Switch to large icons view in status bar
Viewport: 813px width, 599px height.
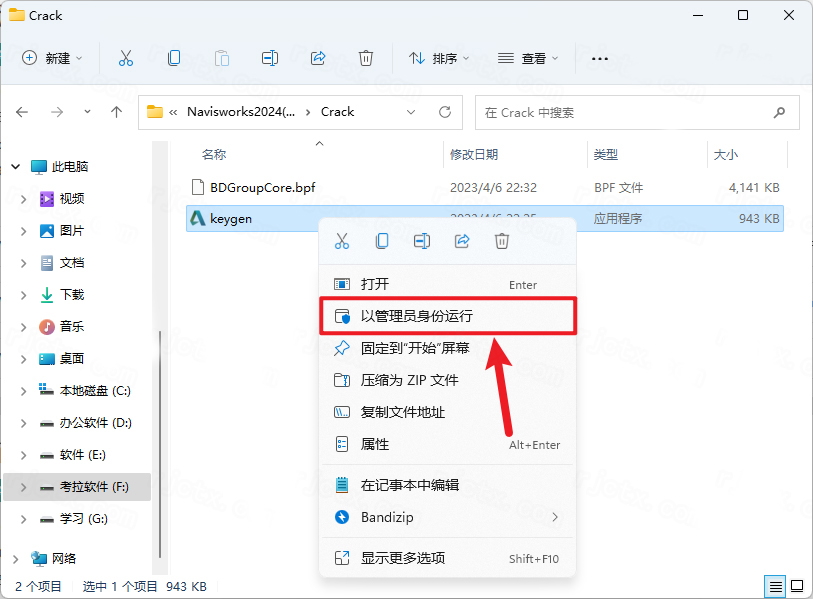coord(797,587)
